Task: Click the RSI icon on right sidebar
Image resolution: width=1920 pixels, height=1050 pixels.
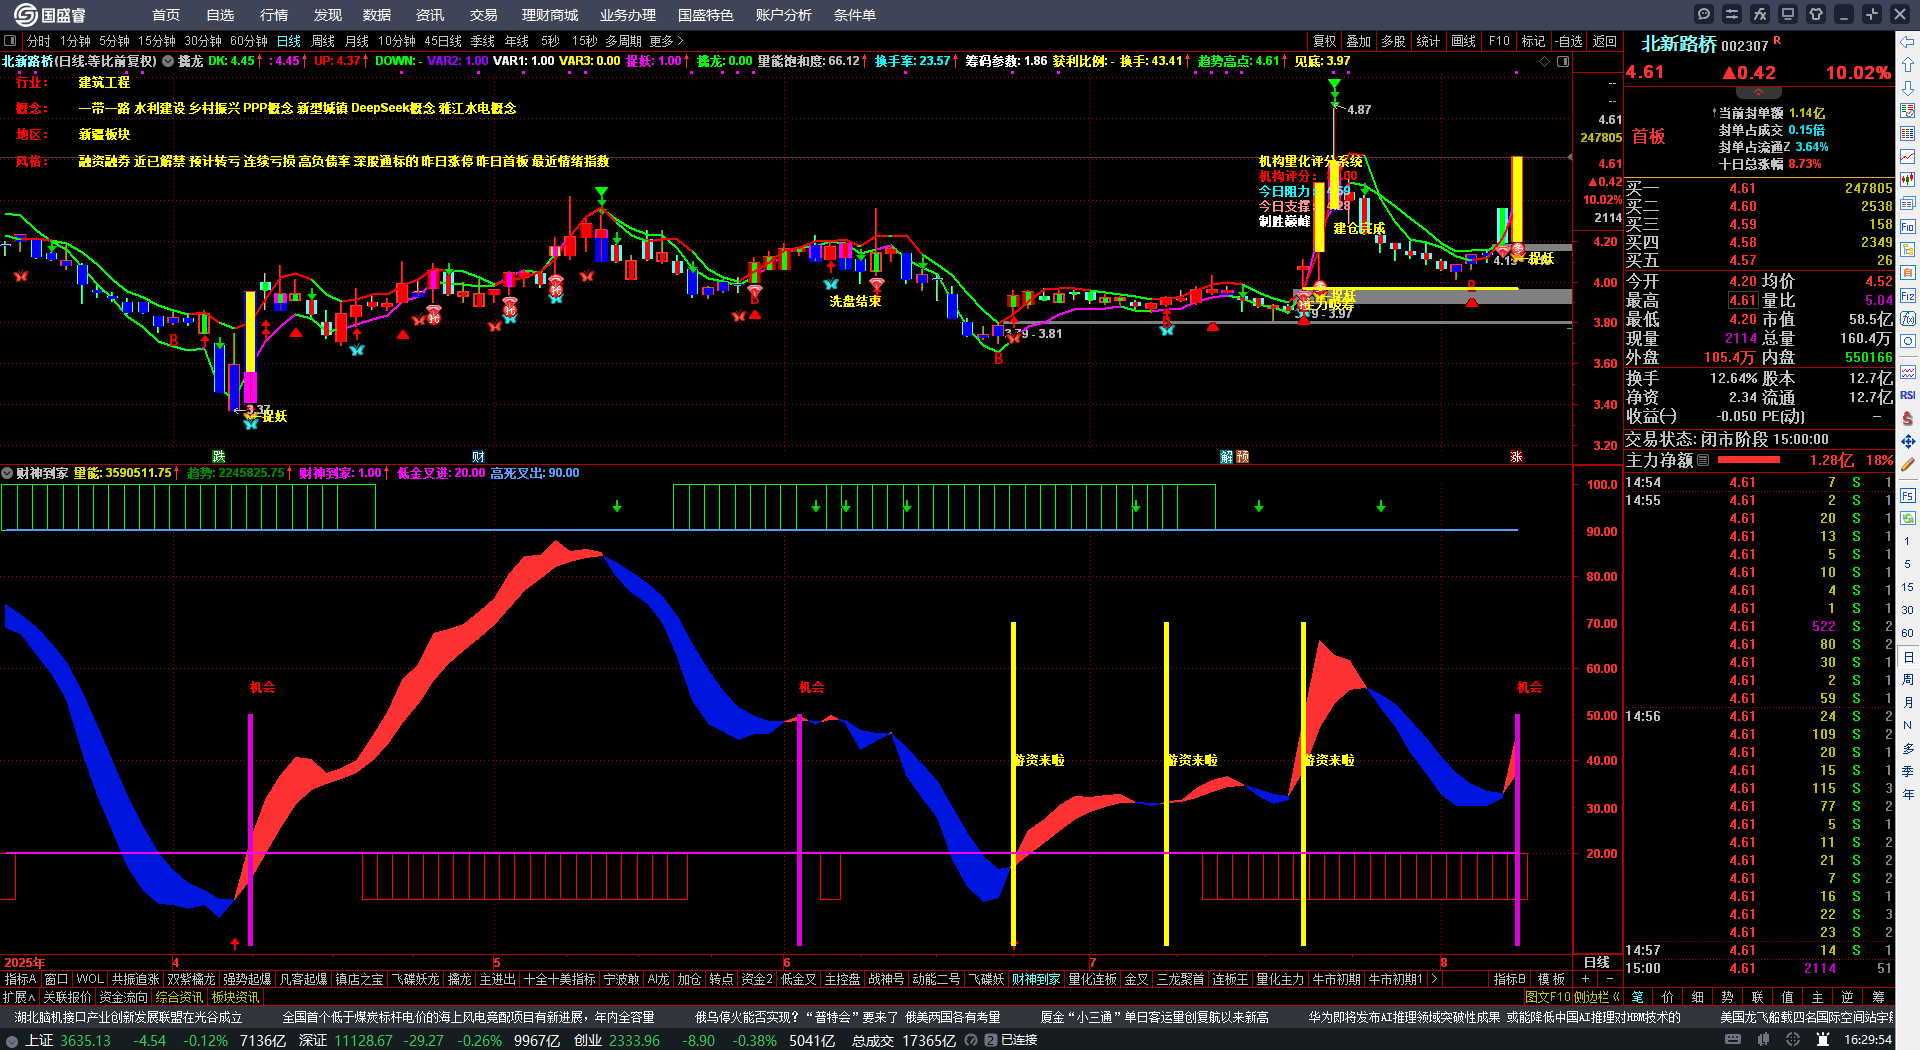Action: [1908, 395]
